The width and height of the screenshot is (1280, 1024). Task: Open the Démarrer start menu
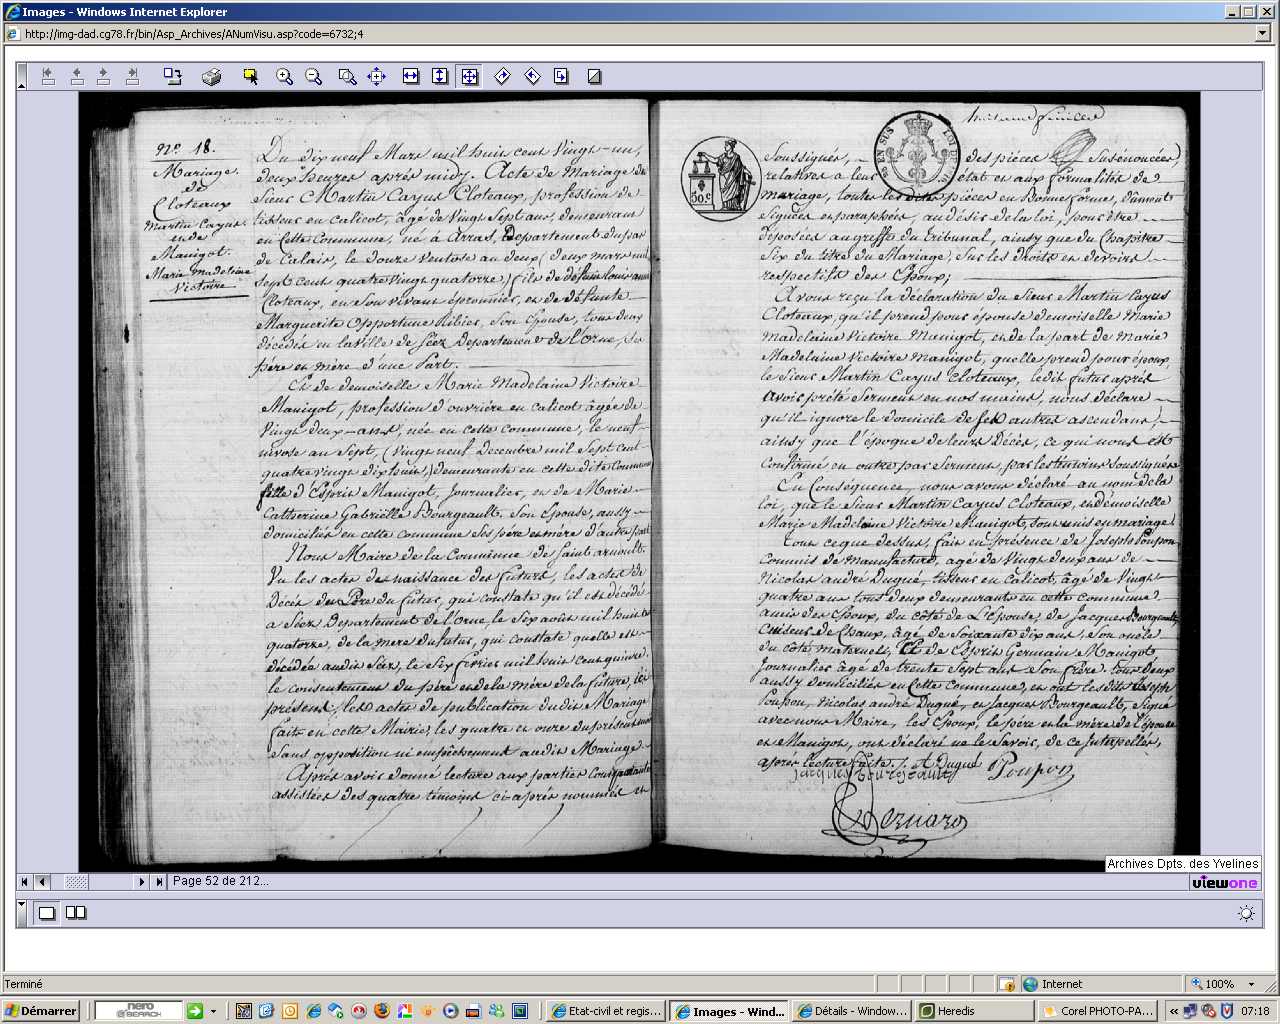pos(42,1011)
